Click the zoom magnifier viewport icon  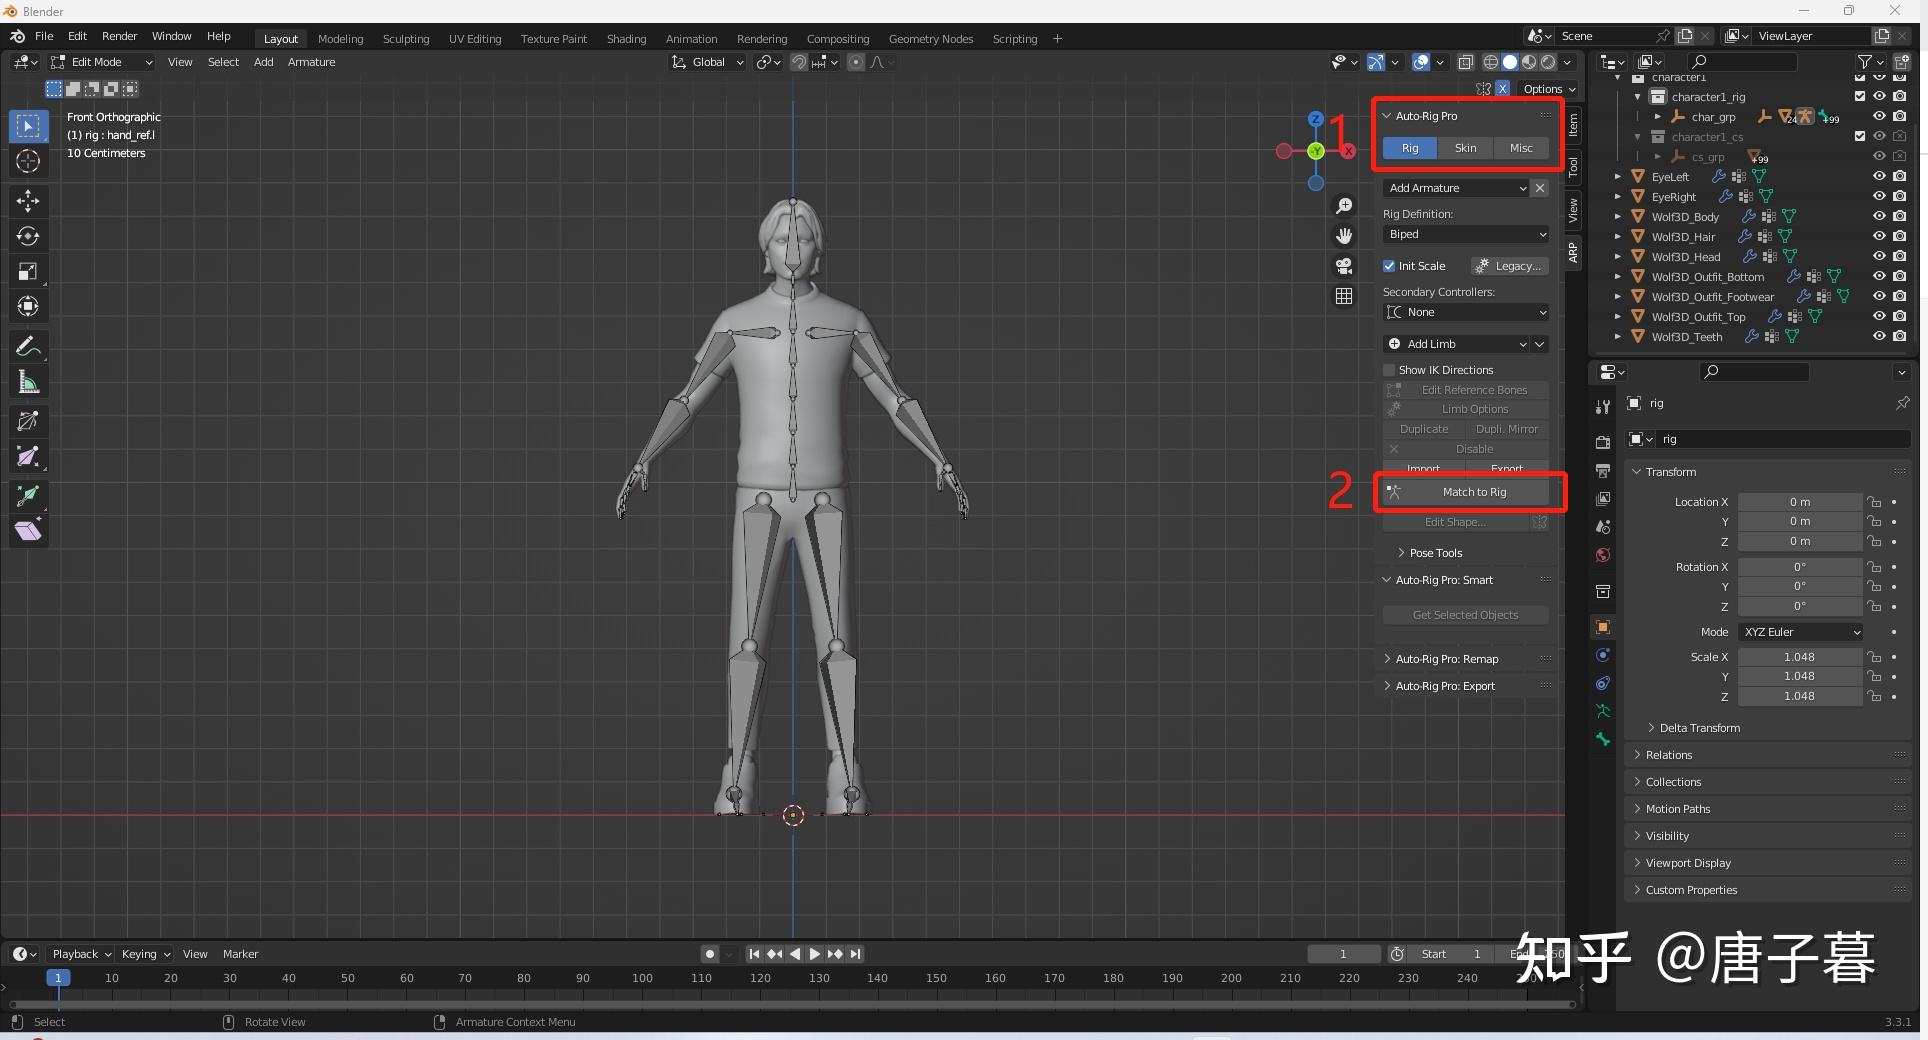point(1344,206)
